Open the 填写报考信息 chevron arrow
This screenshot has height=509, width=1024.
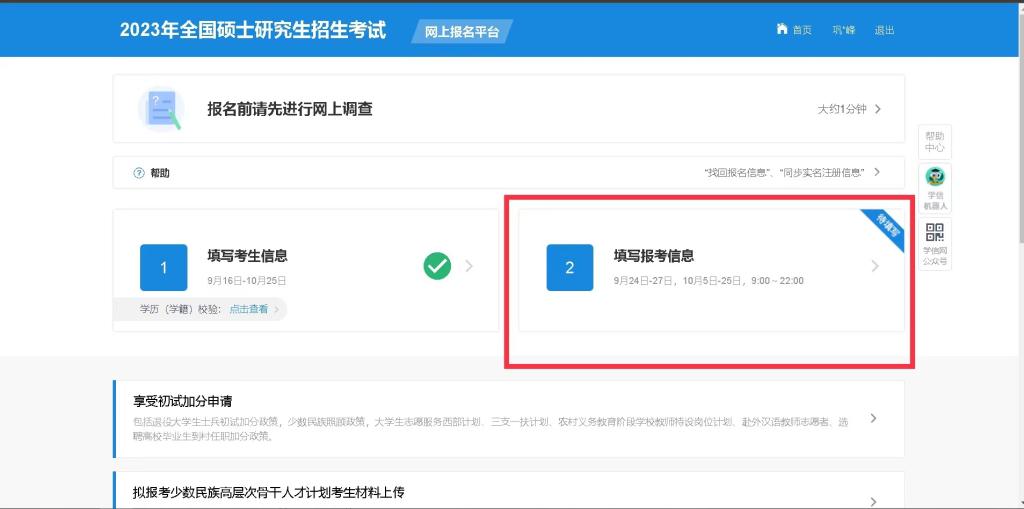(x=875, y=266)
